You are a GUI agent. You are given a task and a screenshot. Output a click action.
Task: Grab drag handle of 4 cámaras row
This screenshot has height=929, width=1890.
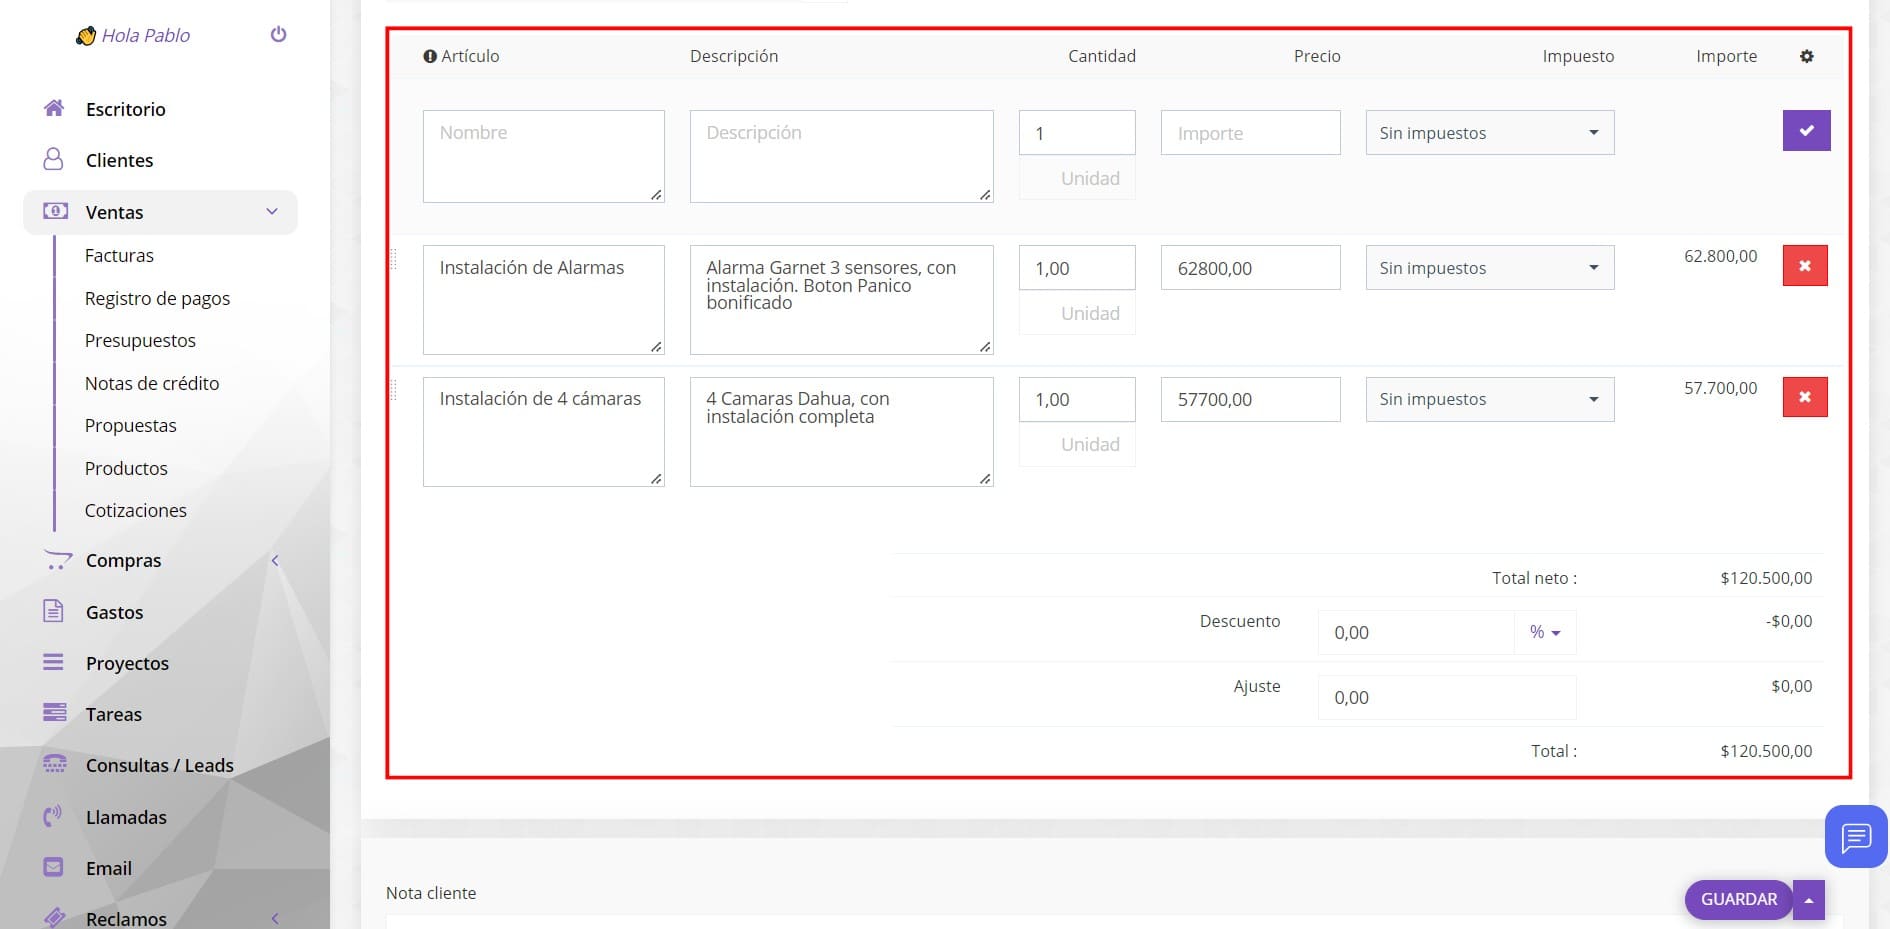tap(393, 390)
